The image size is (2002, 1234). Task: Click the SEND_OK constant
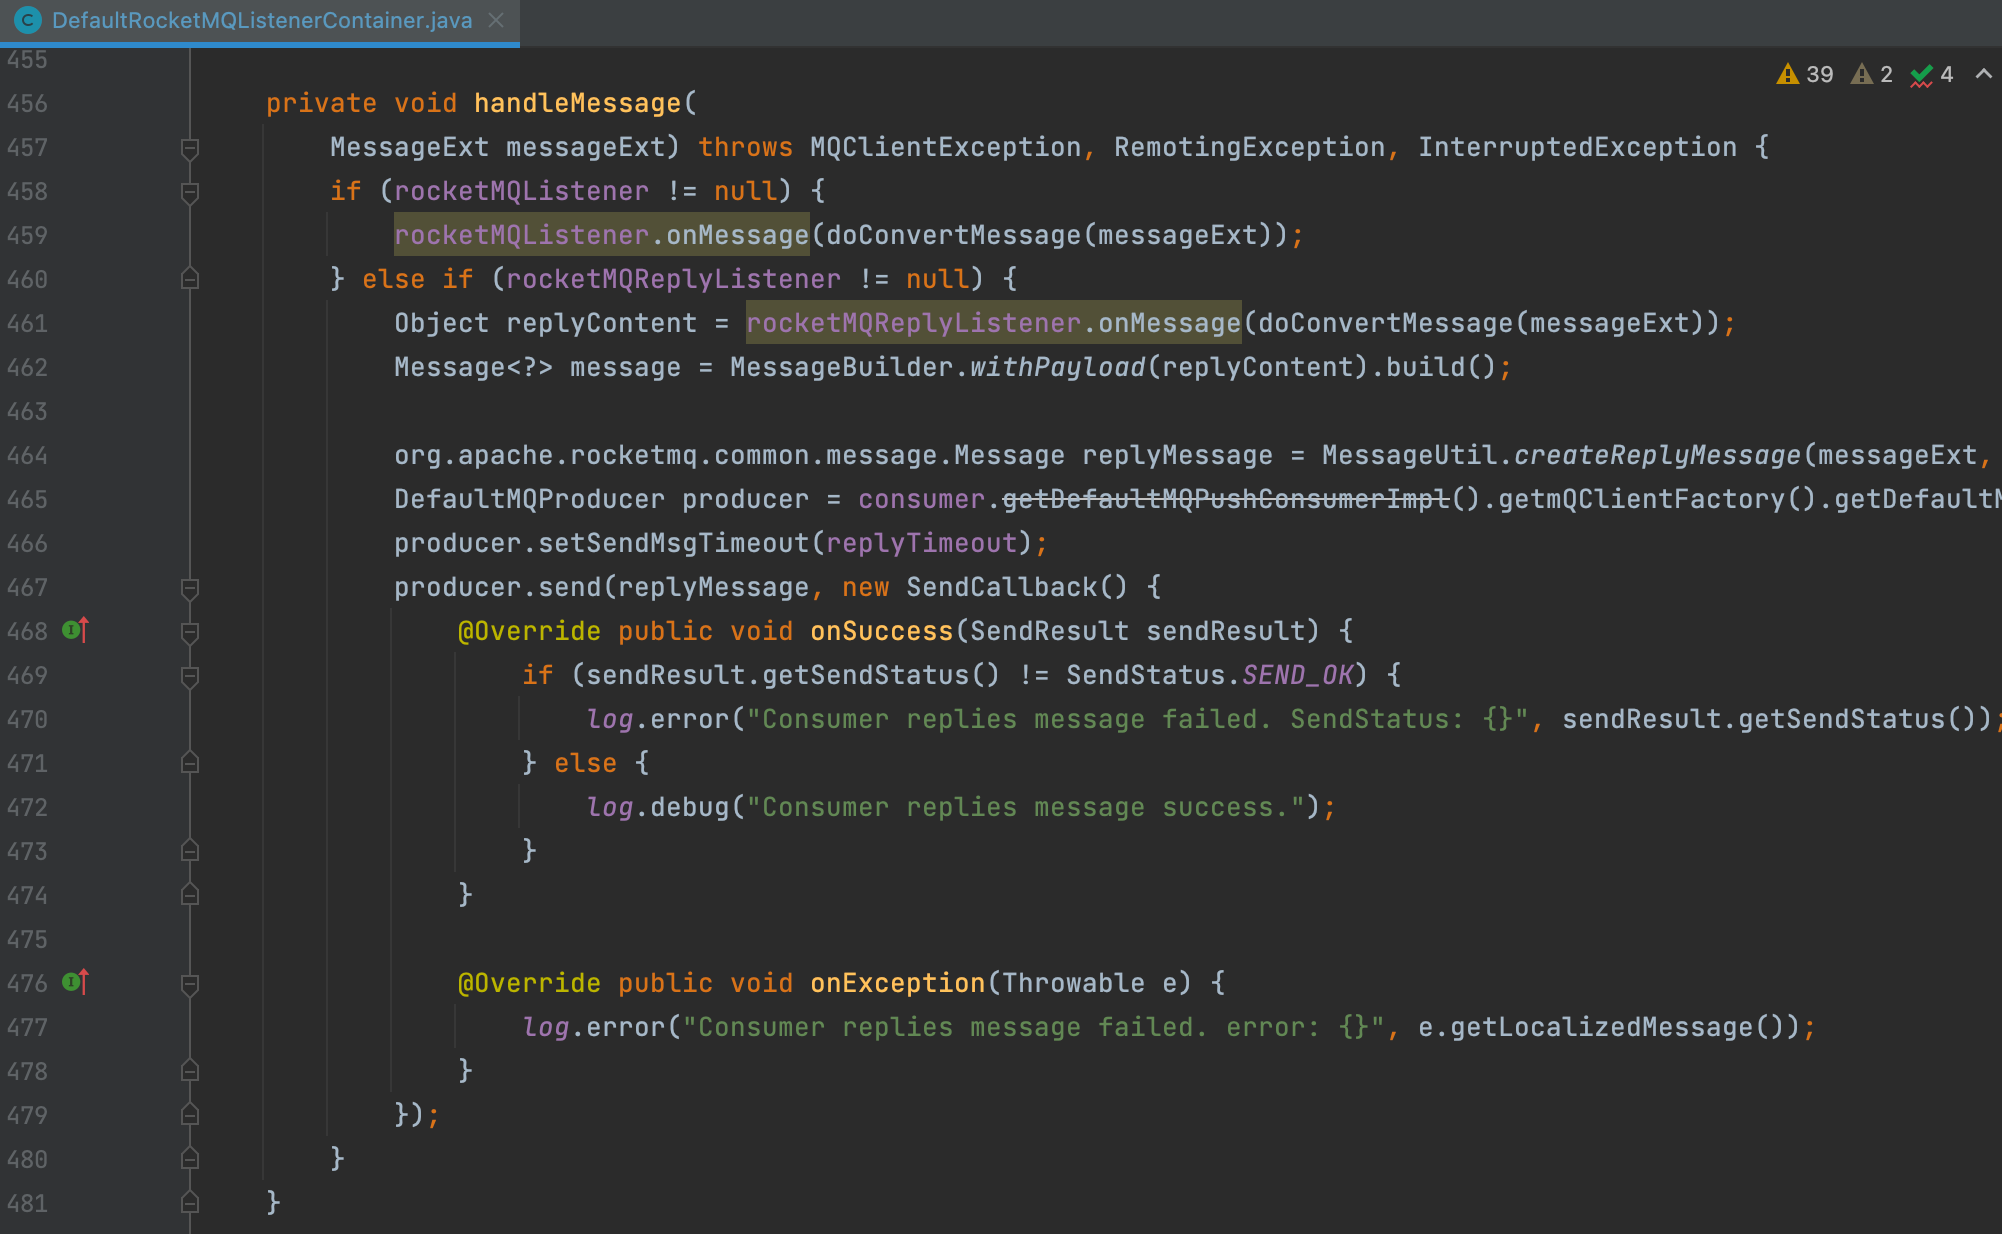tap(1297, 675)
